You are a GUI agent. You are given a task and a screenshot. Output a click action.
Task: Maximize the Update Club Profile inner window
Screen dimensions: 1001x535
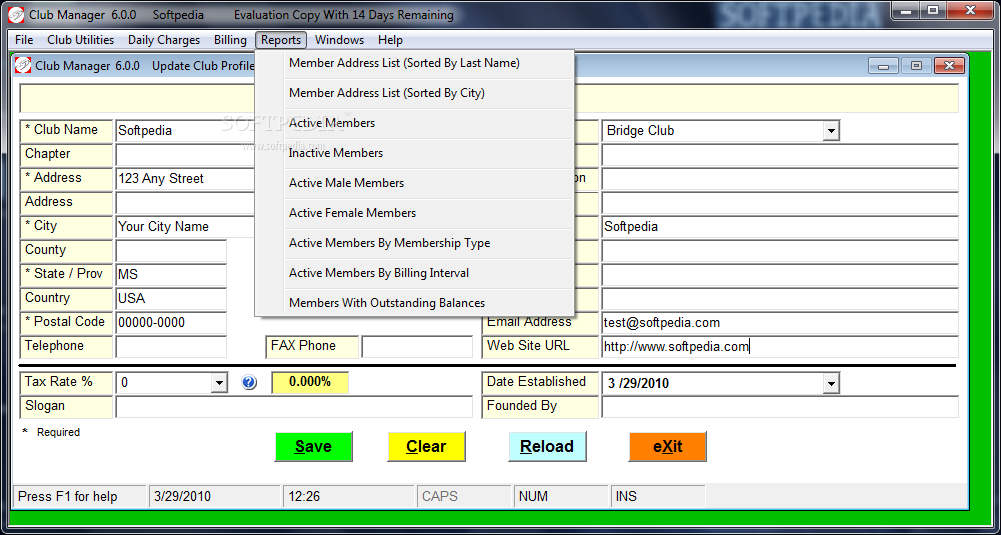pos(916,66)
